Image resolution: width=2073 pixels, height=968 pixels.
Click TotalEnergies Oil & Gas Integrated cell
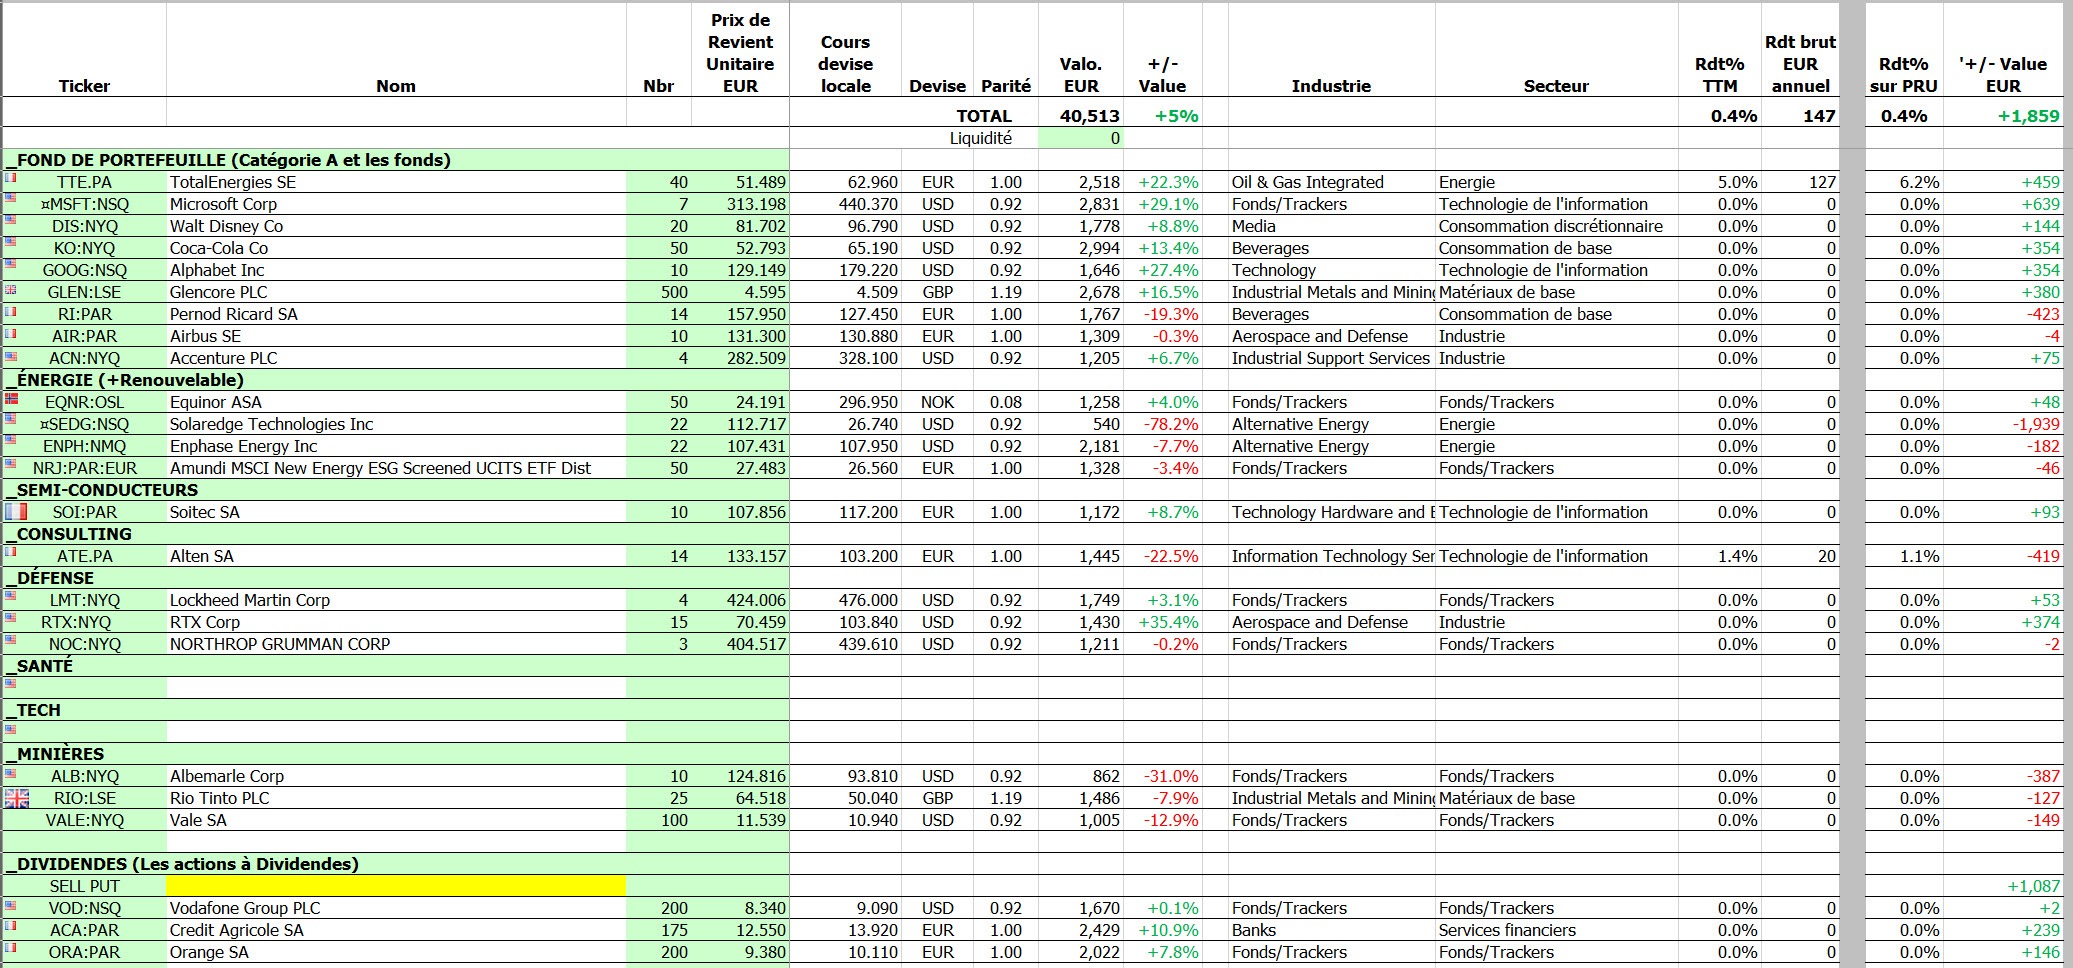point(1331,182)
